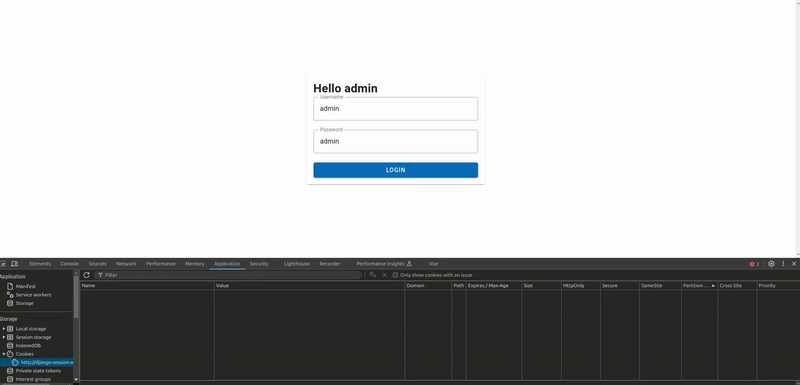Select Private state tokens tree item
Viewport: 800px width, 385px height.
[x=38, y=371]
